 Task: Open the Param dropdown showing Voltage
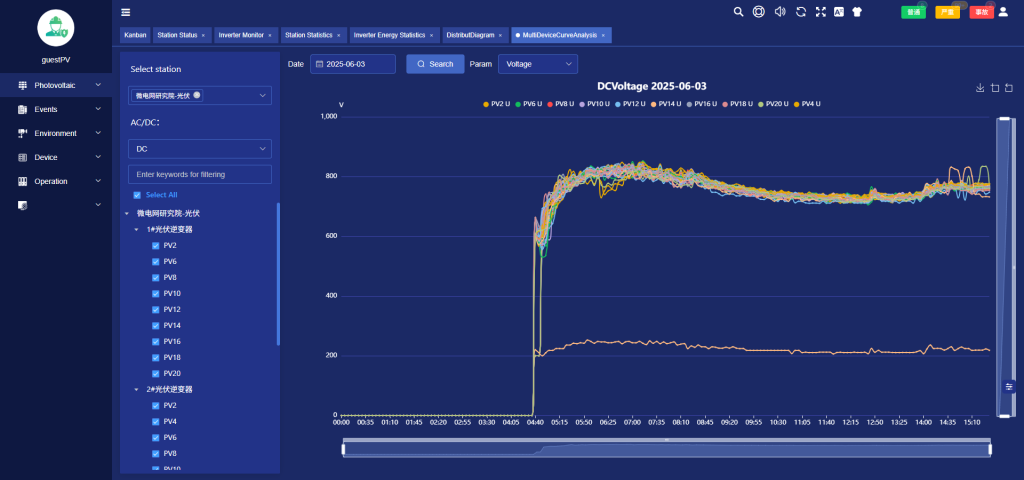(x=537, y=64)
